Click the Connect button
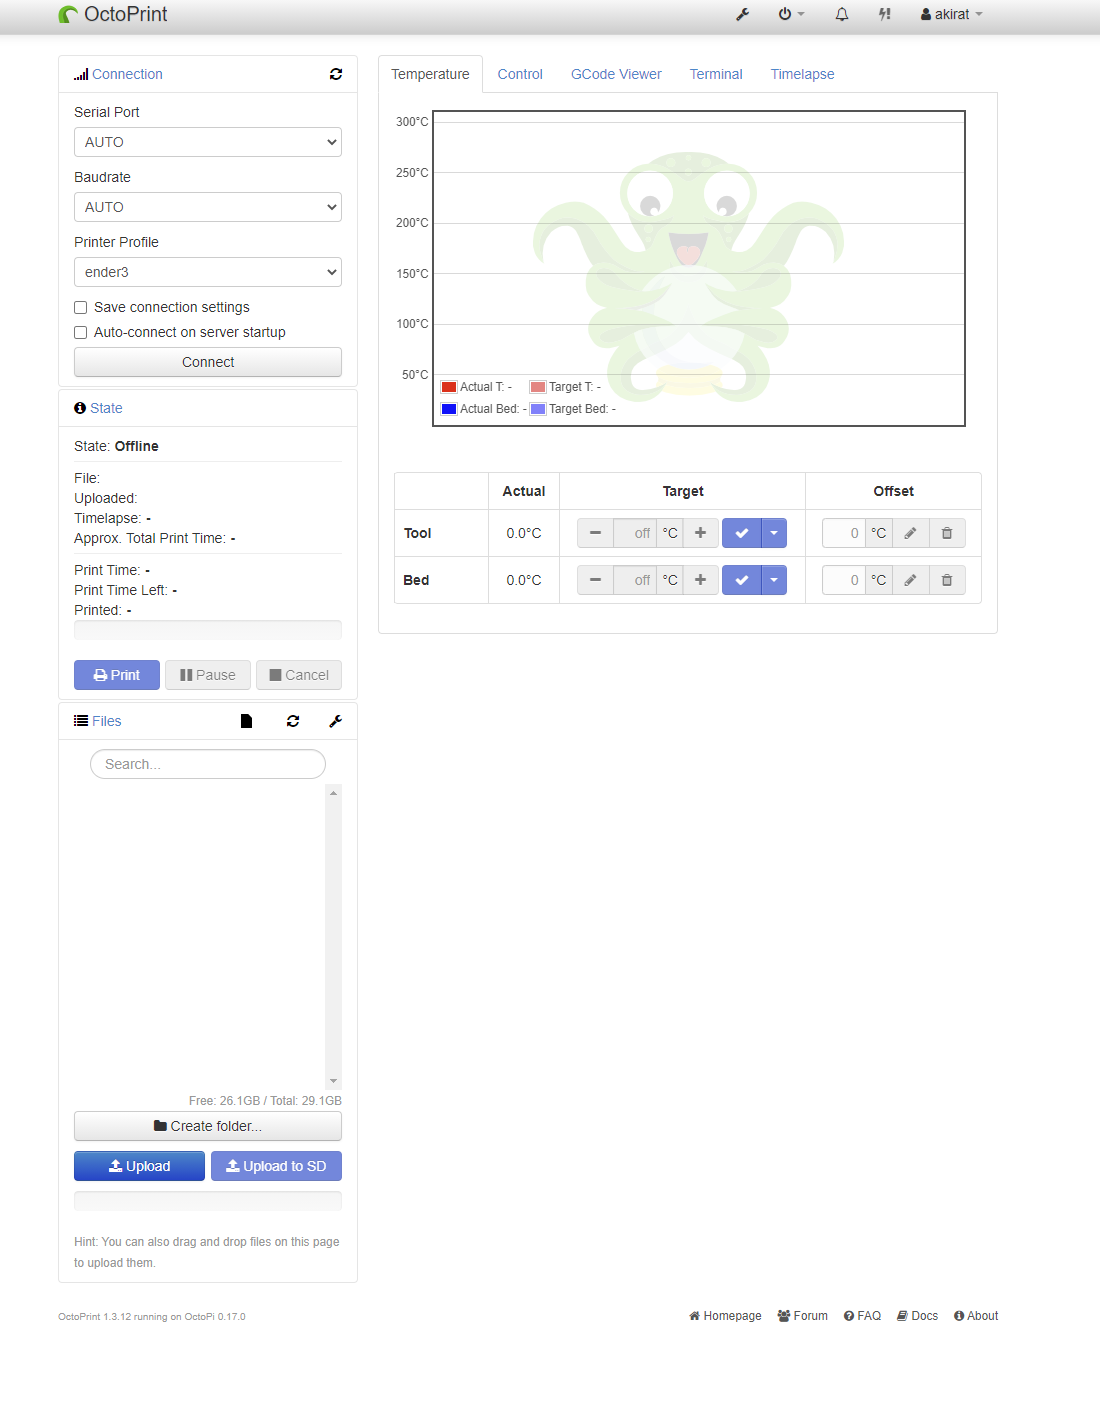 coord(208,362)
